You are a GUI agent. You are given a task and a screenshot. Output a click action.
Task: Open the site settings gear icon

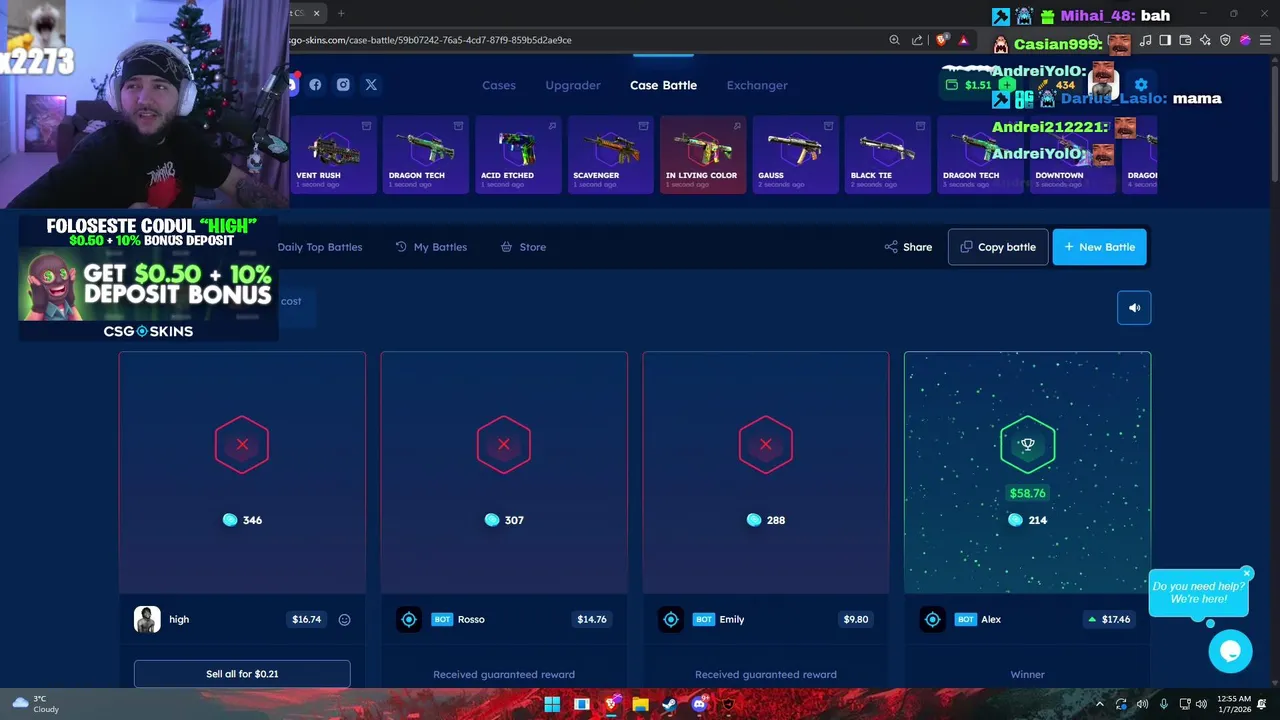1141,85
